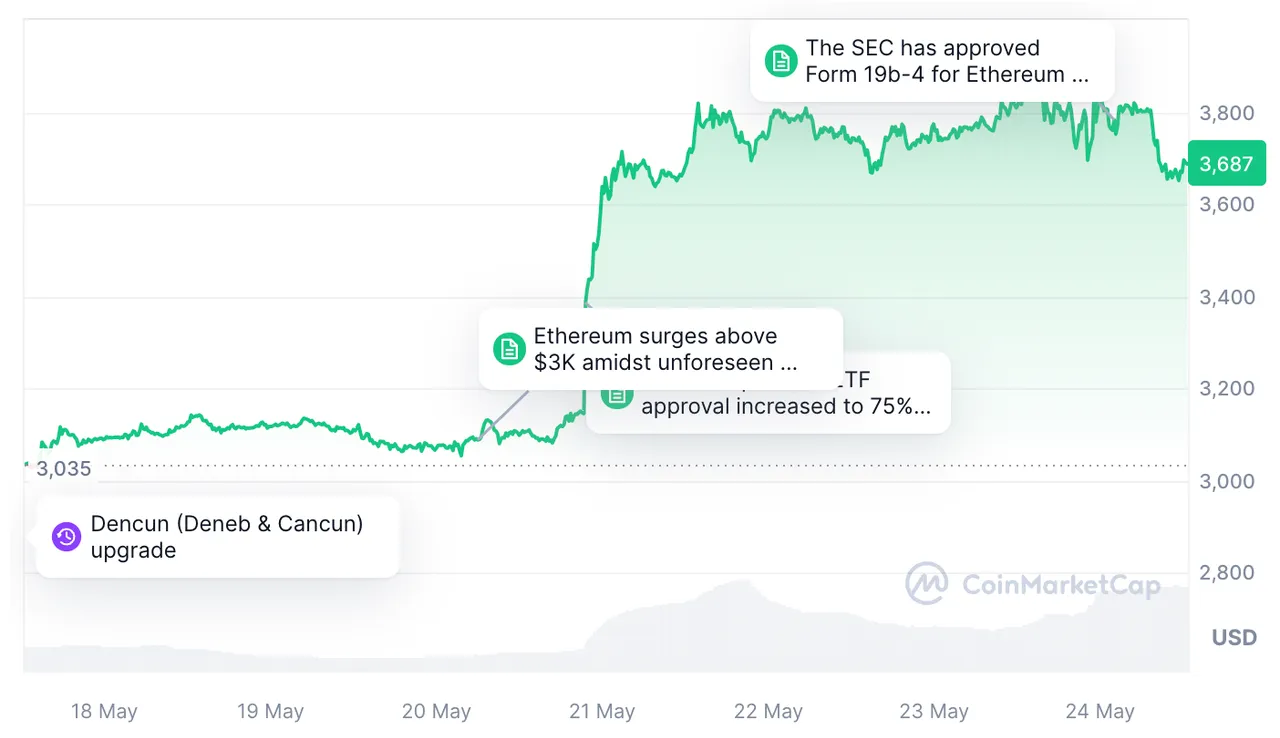
Task: Select the "22 May" date on the axis
Action: pyautogui.click(x=768, y=712)
